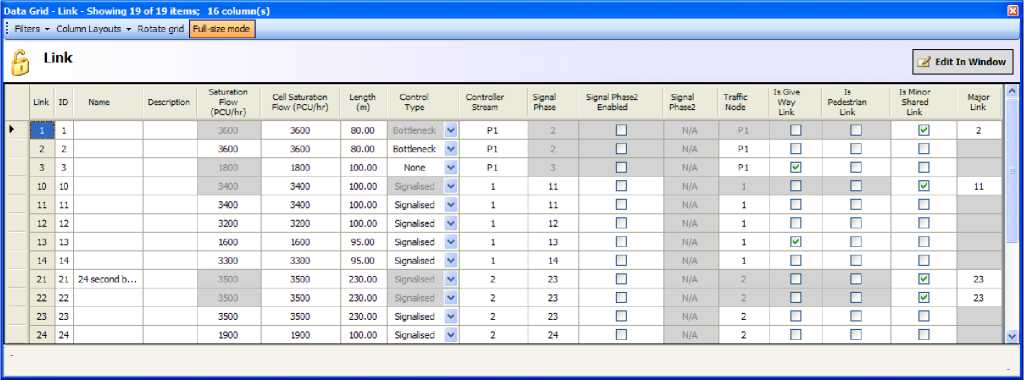Click scroll up arrow of grid scrollbar

click(x=1012, y=91)
